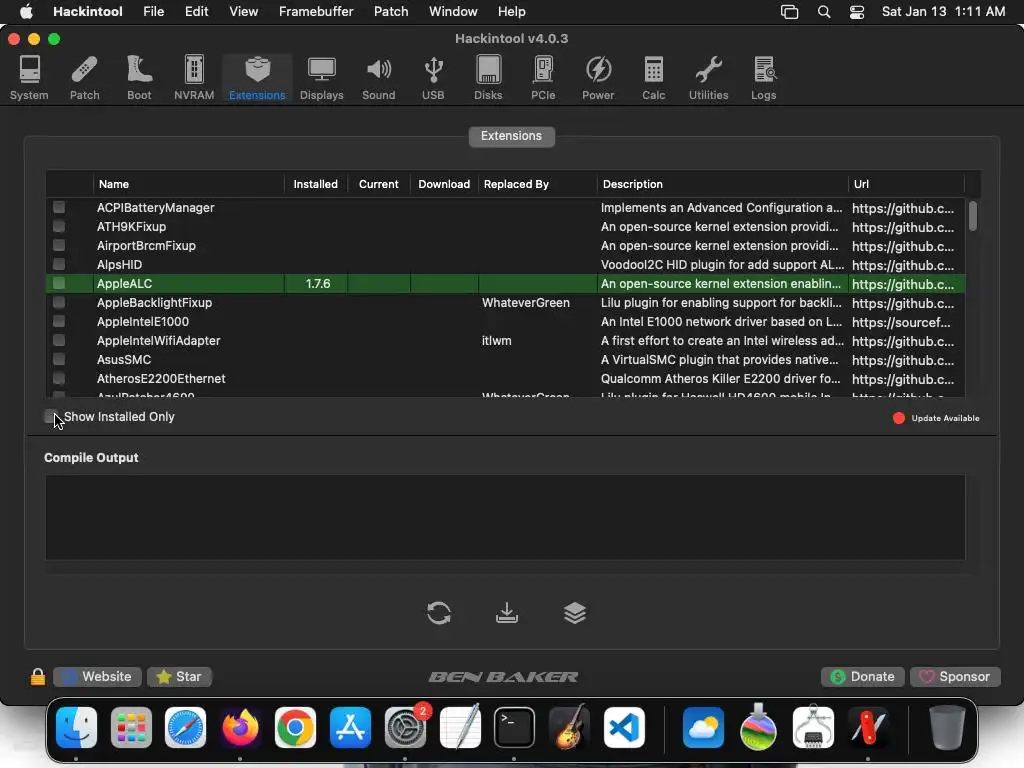Open the NVRAM toolbar section
Viewport: 1024px width, 768px height.
194,78
